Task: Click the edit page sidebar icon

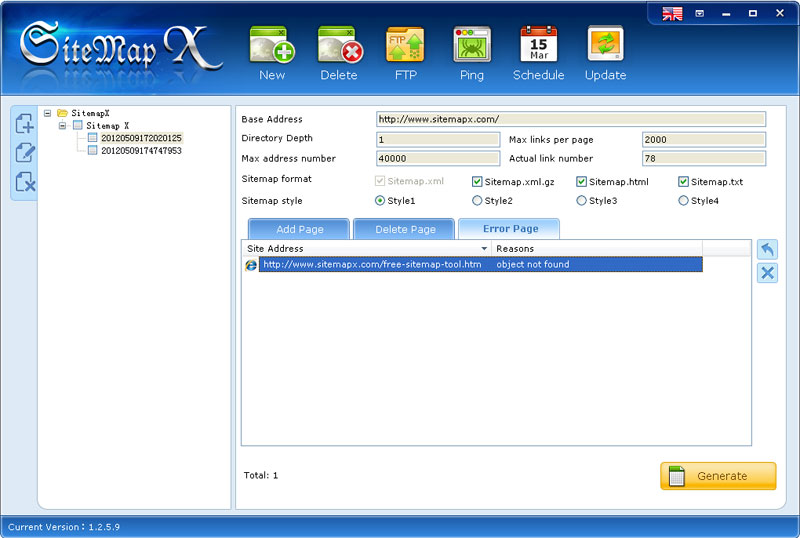Action: (x=24, y=153)
